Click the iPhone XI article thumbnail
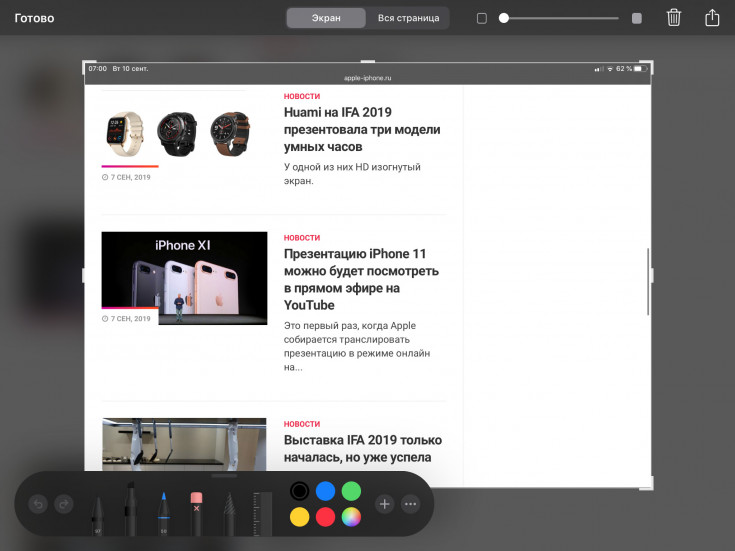 (x=184, y=278)
